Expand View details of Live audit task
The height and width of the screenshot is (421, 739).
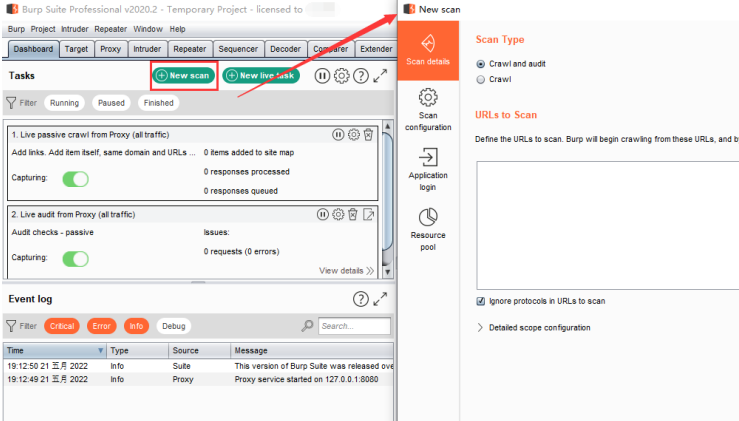pyautogui.click(x=346, y=271)
